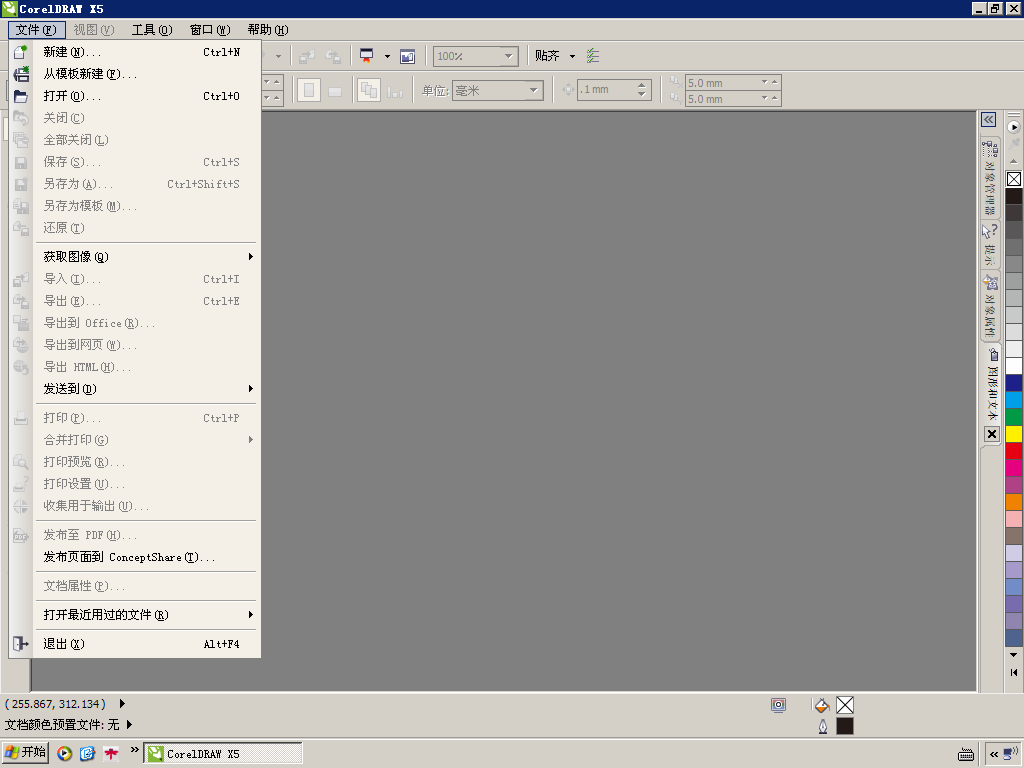The width and height of the screenshot is (1024, 768).
Task: Open the 帮助 (Help) menu
Action: click(268, 30)
